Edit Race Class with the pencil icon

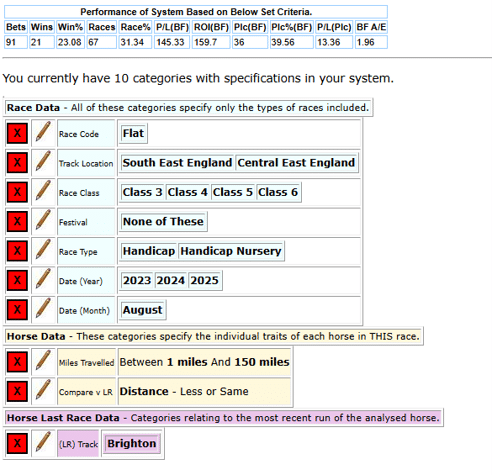click(x=43, y=191)
